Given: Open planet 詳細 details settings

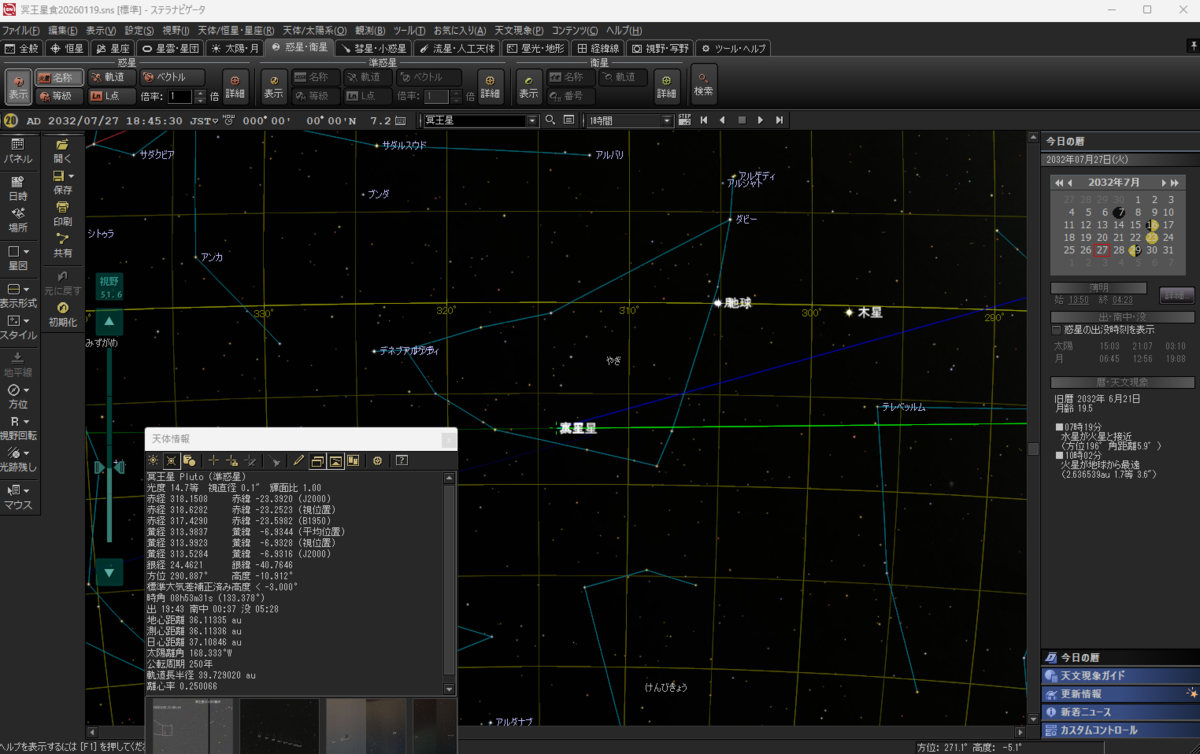Looking at the screenshot, I should click(235, 86).
